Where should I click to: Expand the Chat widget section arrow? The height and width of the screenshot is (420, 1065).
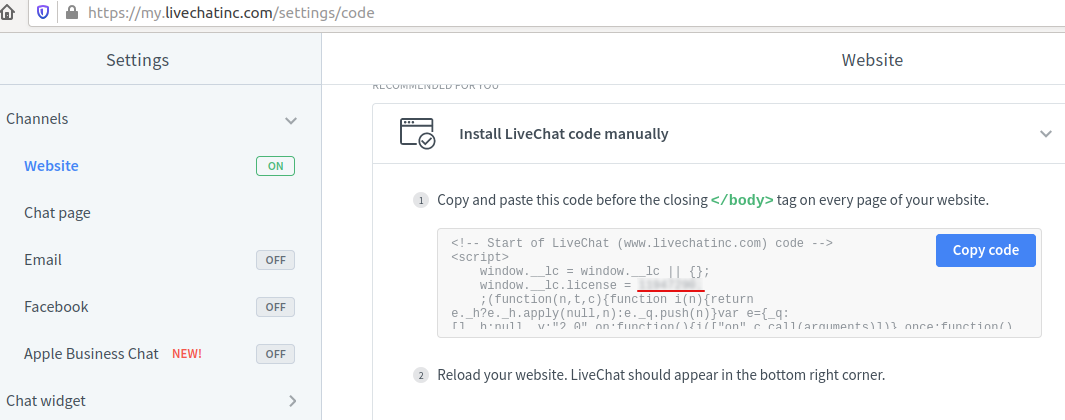[x=293, y=401]
